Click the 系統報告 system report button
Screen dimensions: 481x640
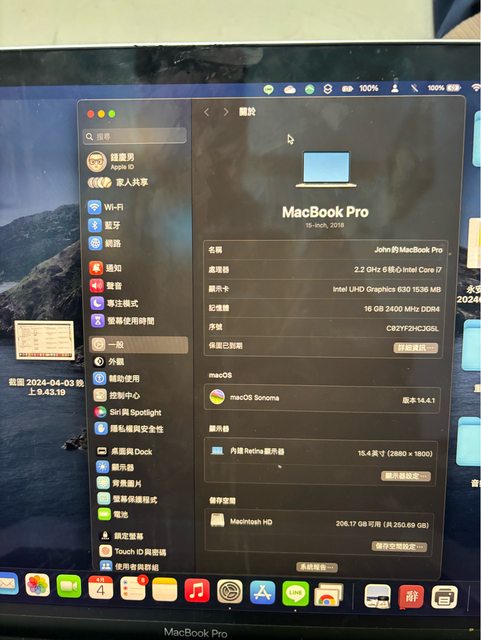[317, 567]
